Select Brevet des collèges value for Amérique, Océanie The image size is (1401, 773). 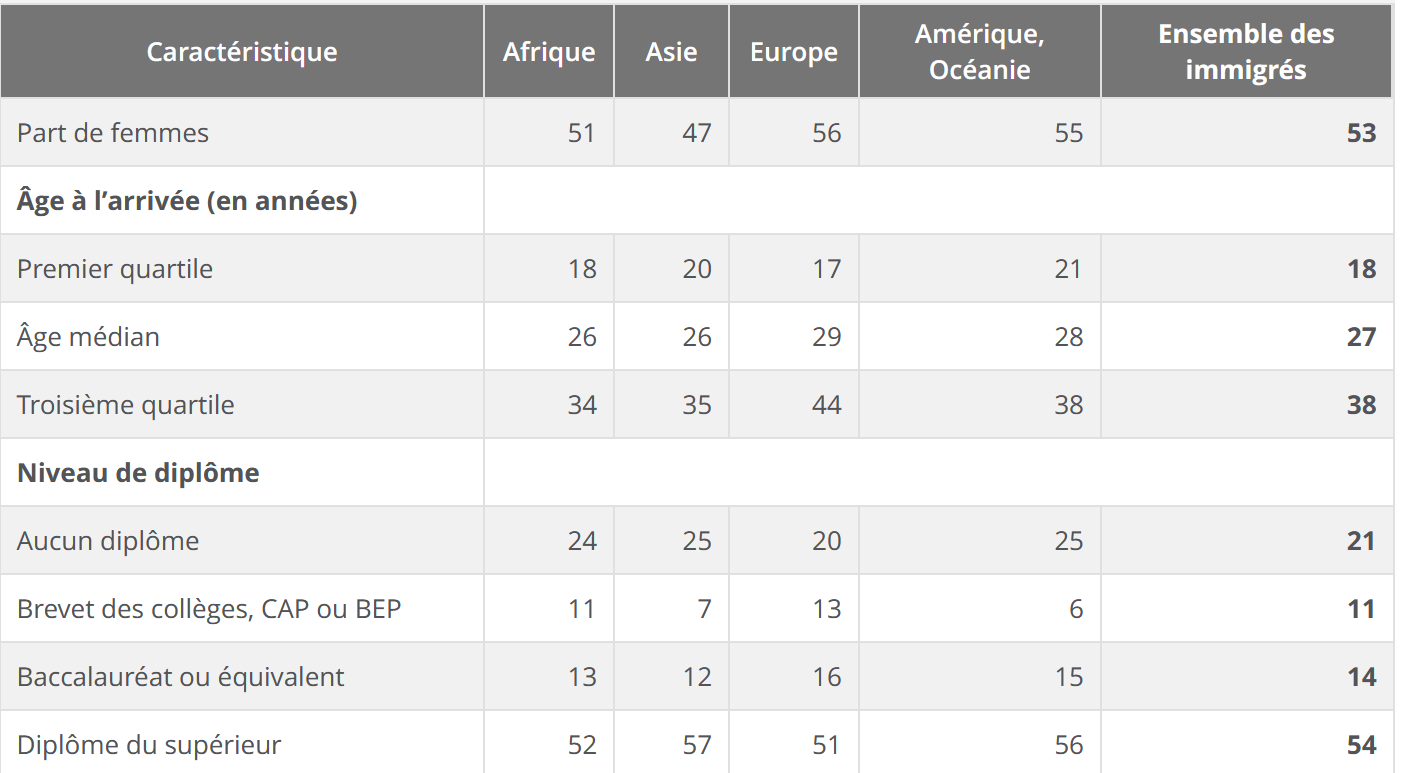pyautogui.click(x=1075, y=609)
